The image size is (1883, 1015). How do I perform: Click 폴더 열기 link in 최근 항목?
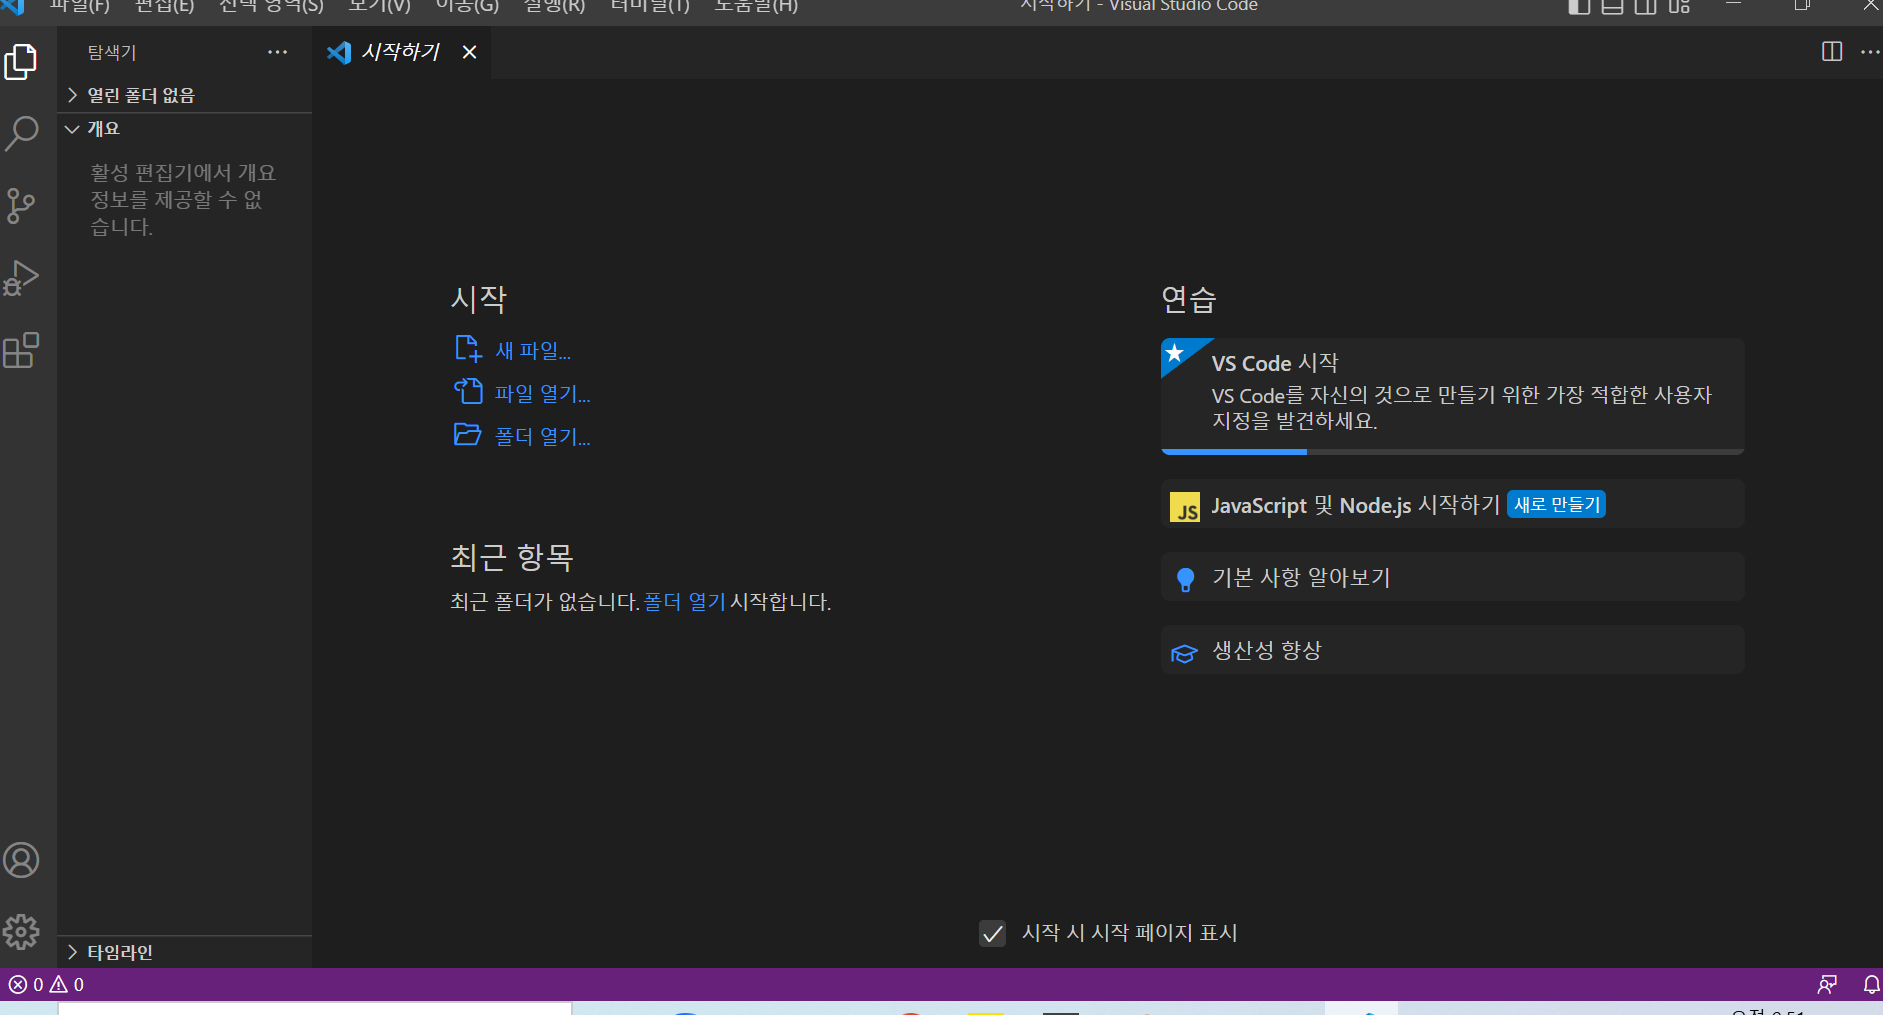685,602
